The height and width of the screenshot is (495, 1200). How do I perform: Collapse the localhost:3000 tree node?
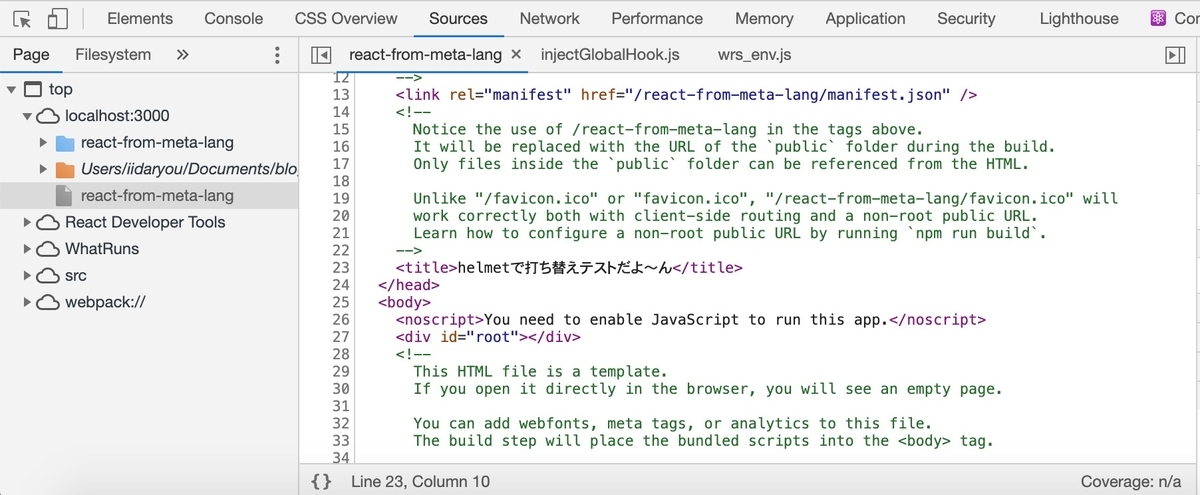tap(27, 116)
